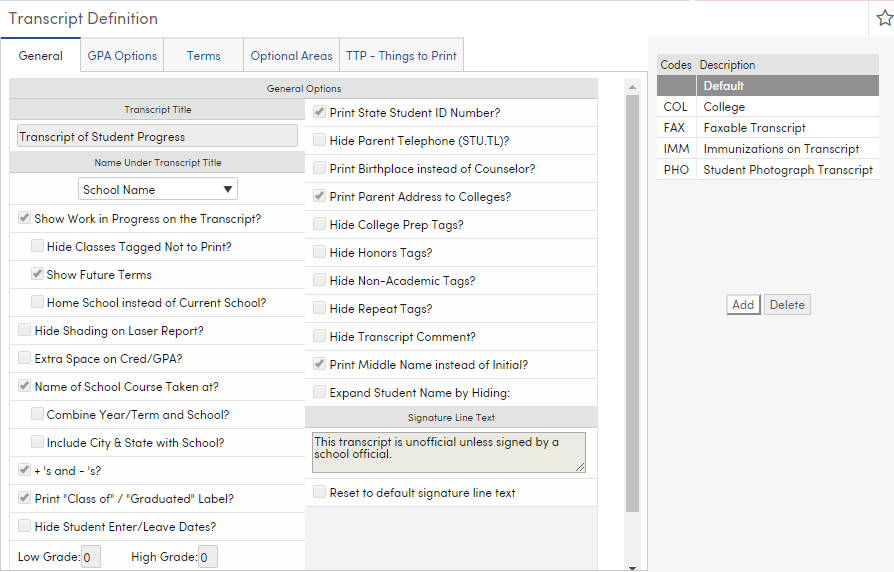Enable Hide Non-Academic Tags
Viewport: 894px width, 572px height.
point(319,279)
